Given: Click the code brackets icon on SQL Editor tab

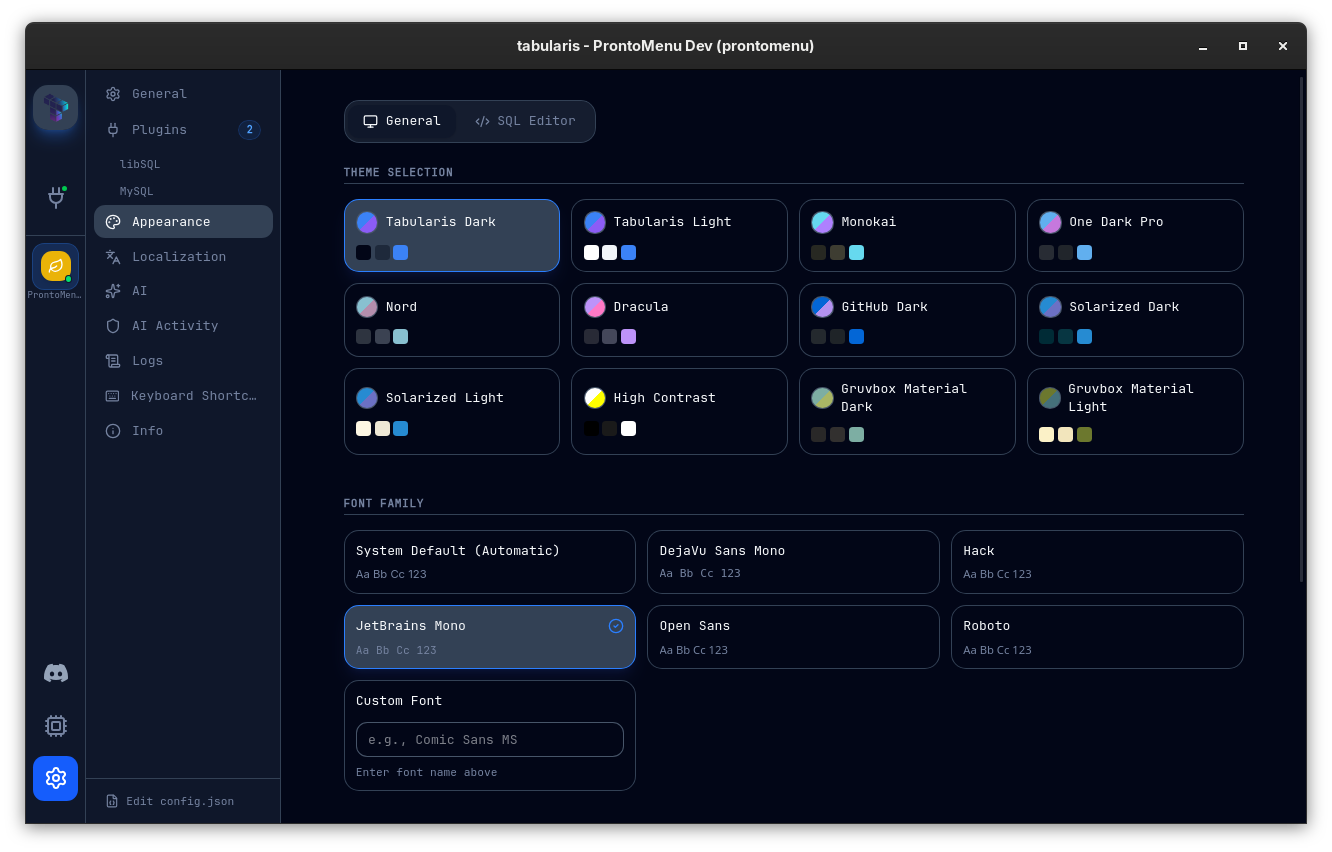Looking at the screenshot, I should coord(482,121).
